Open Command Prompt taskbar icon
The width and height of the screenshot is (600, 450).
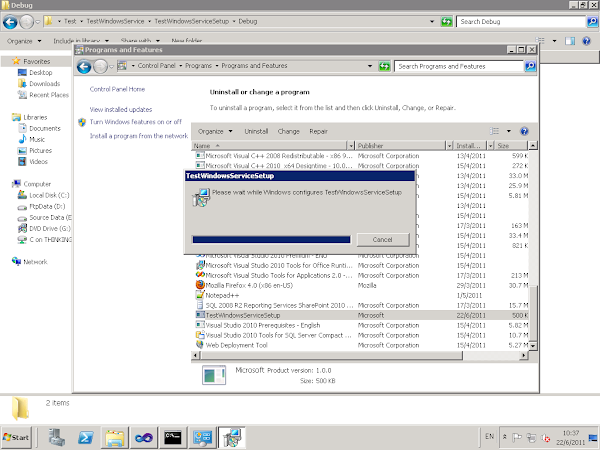173,437
